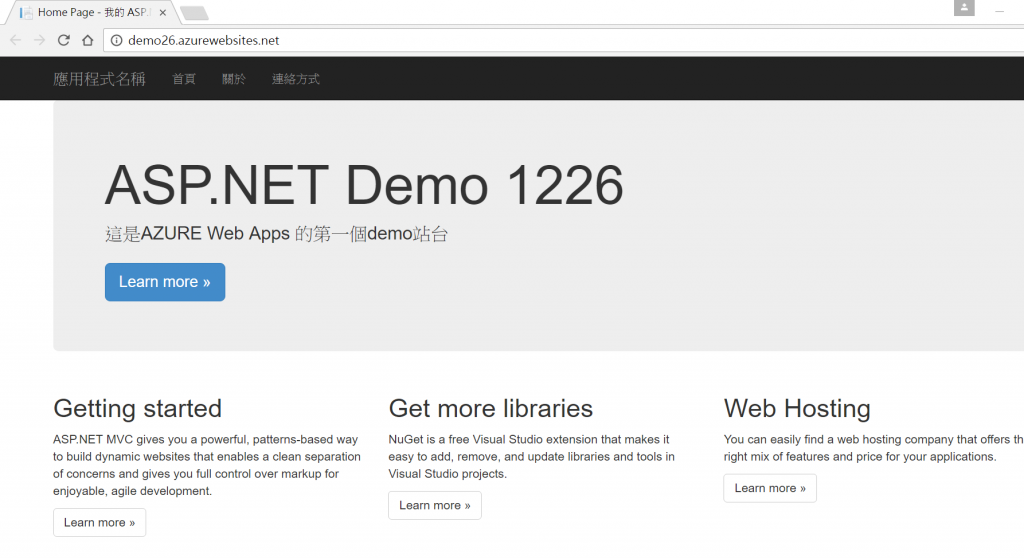Click the ASP.NET Demo 1226 heading
1024x558 pixels.
coord(364,186)
